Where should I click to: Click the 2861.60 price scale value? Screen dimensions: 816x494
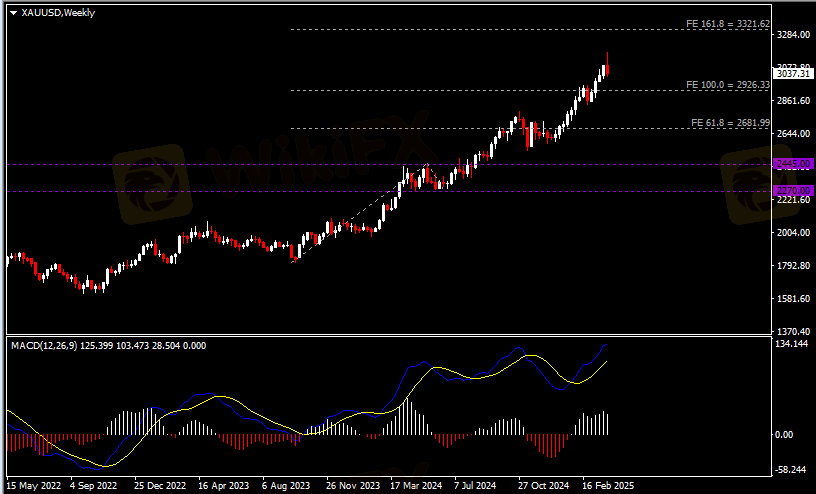pyautogui.click(x=793, y=100)
